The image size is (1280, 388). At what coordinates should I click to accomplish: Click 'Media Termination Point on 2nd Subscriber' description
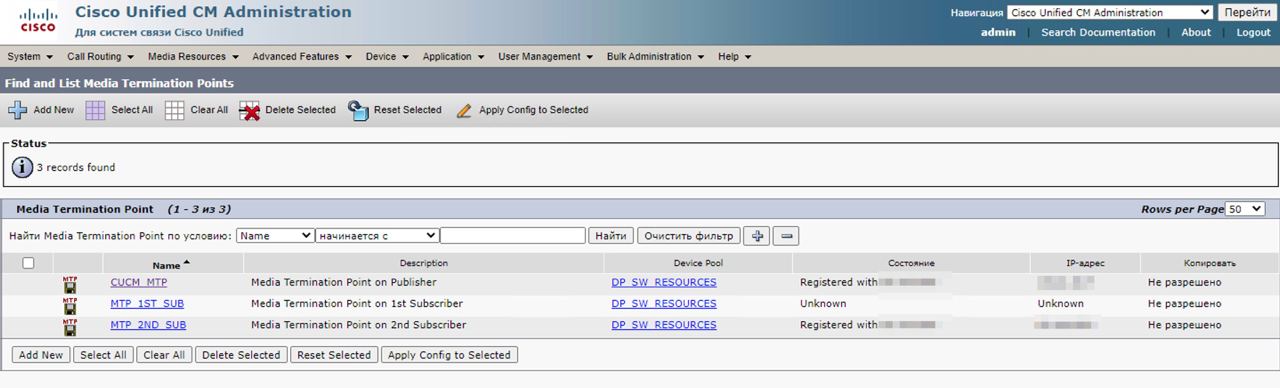click(x=358, y=325)
